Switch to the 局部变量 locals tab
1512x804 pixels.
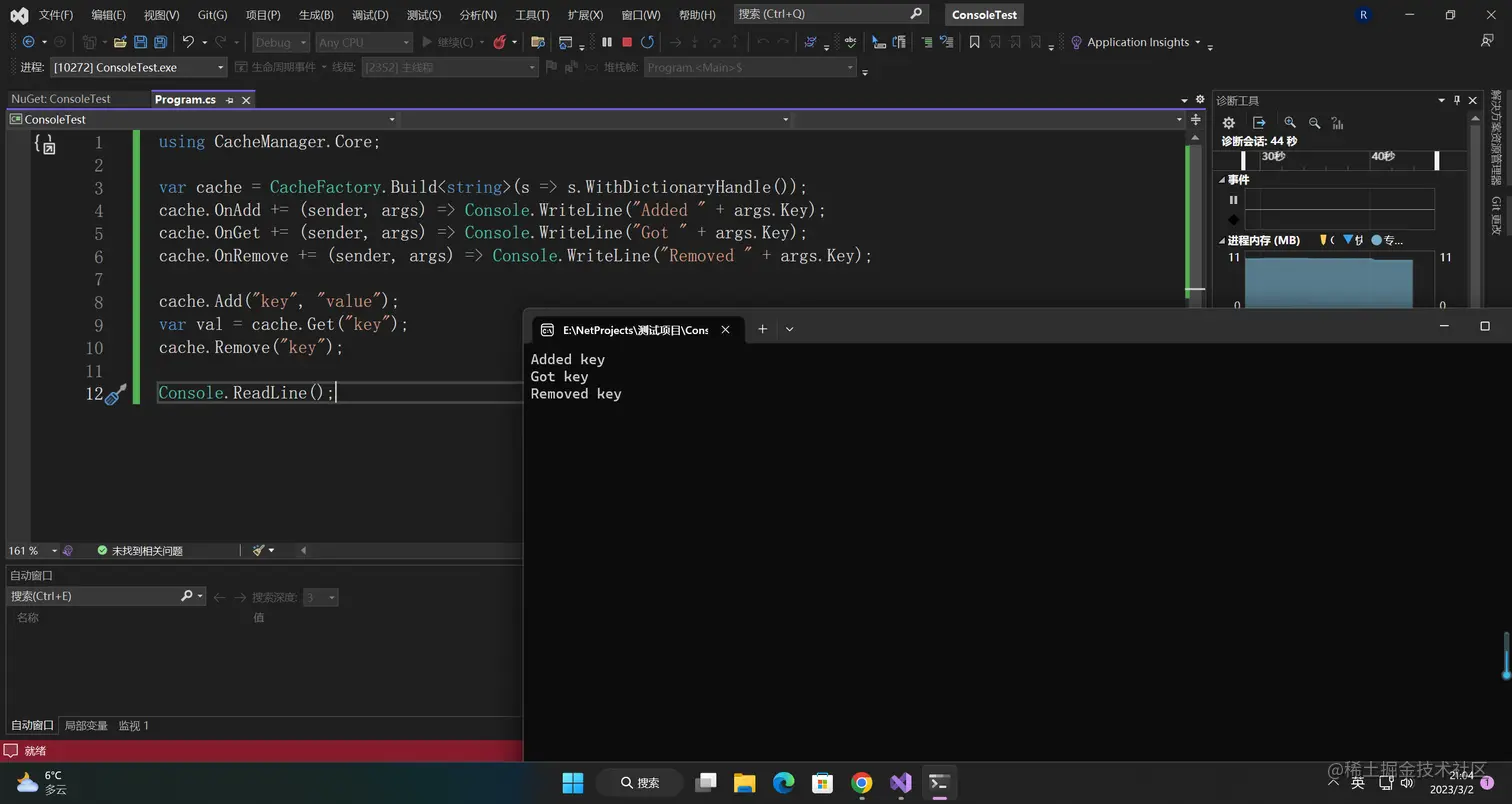pos(86,725)
